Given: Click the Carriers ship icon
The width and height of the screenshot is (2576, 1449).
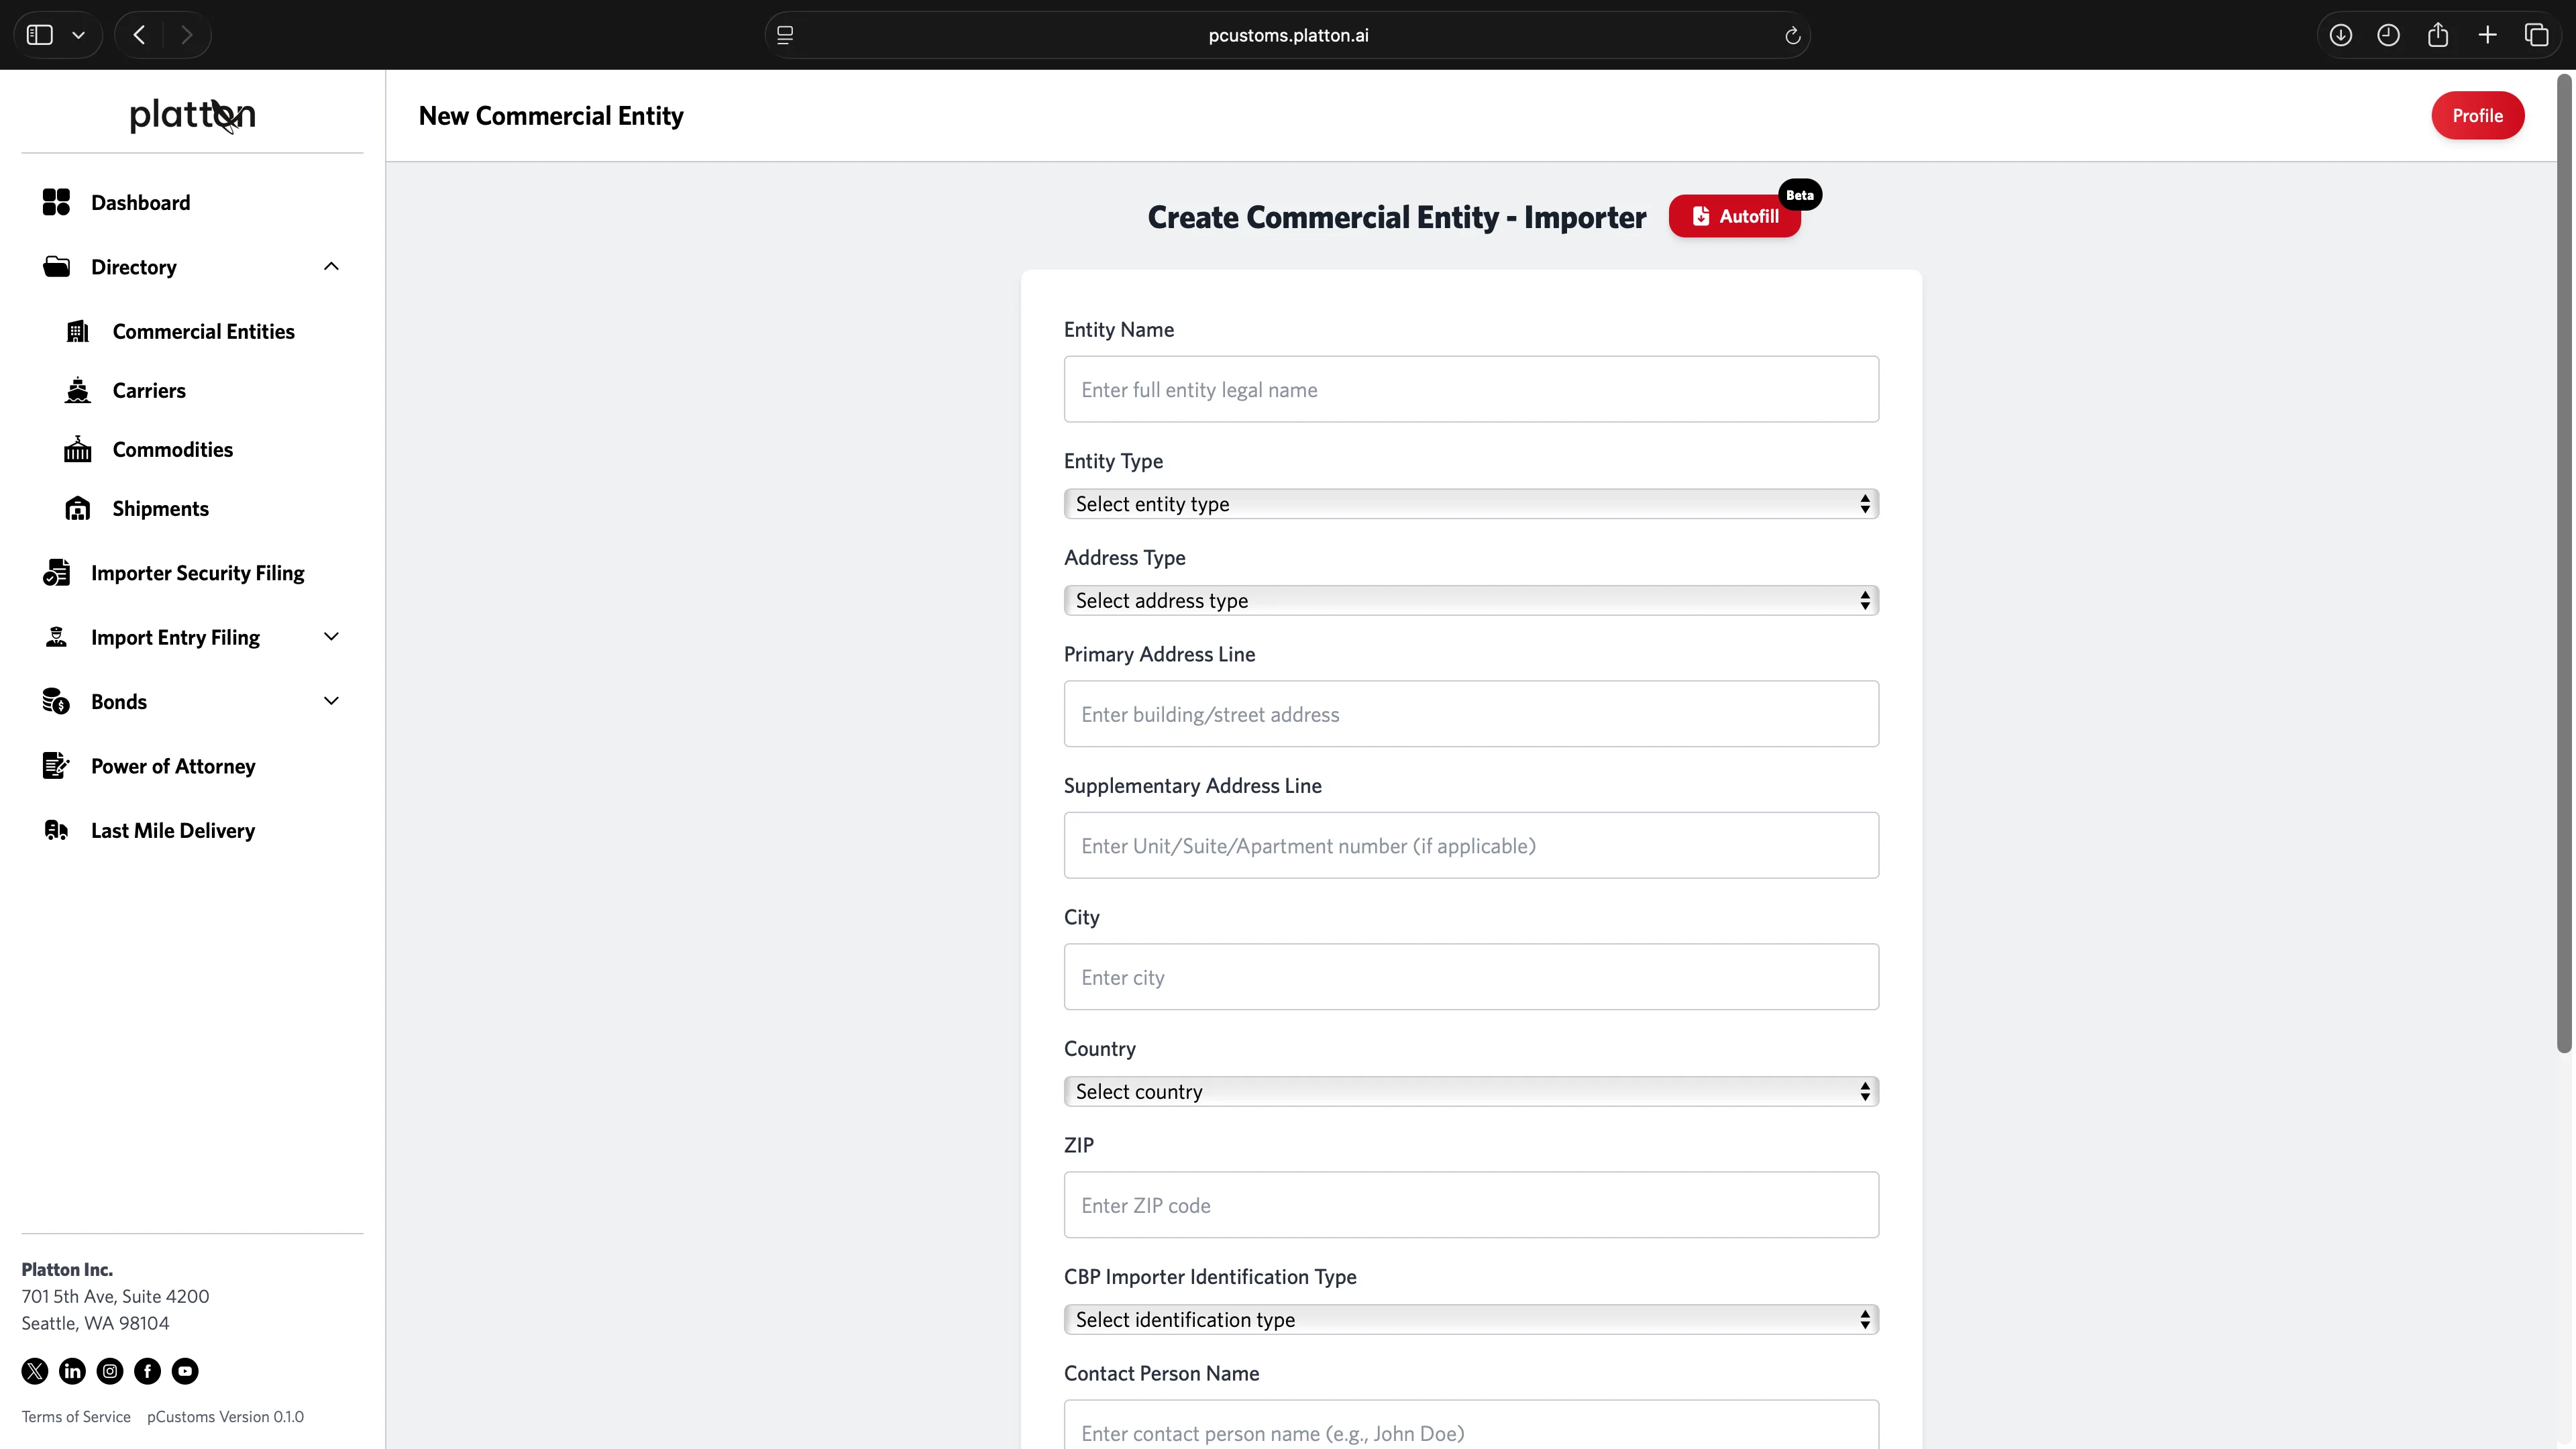Looking at the screenshot, I should 77,390.
